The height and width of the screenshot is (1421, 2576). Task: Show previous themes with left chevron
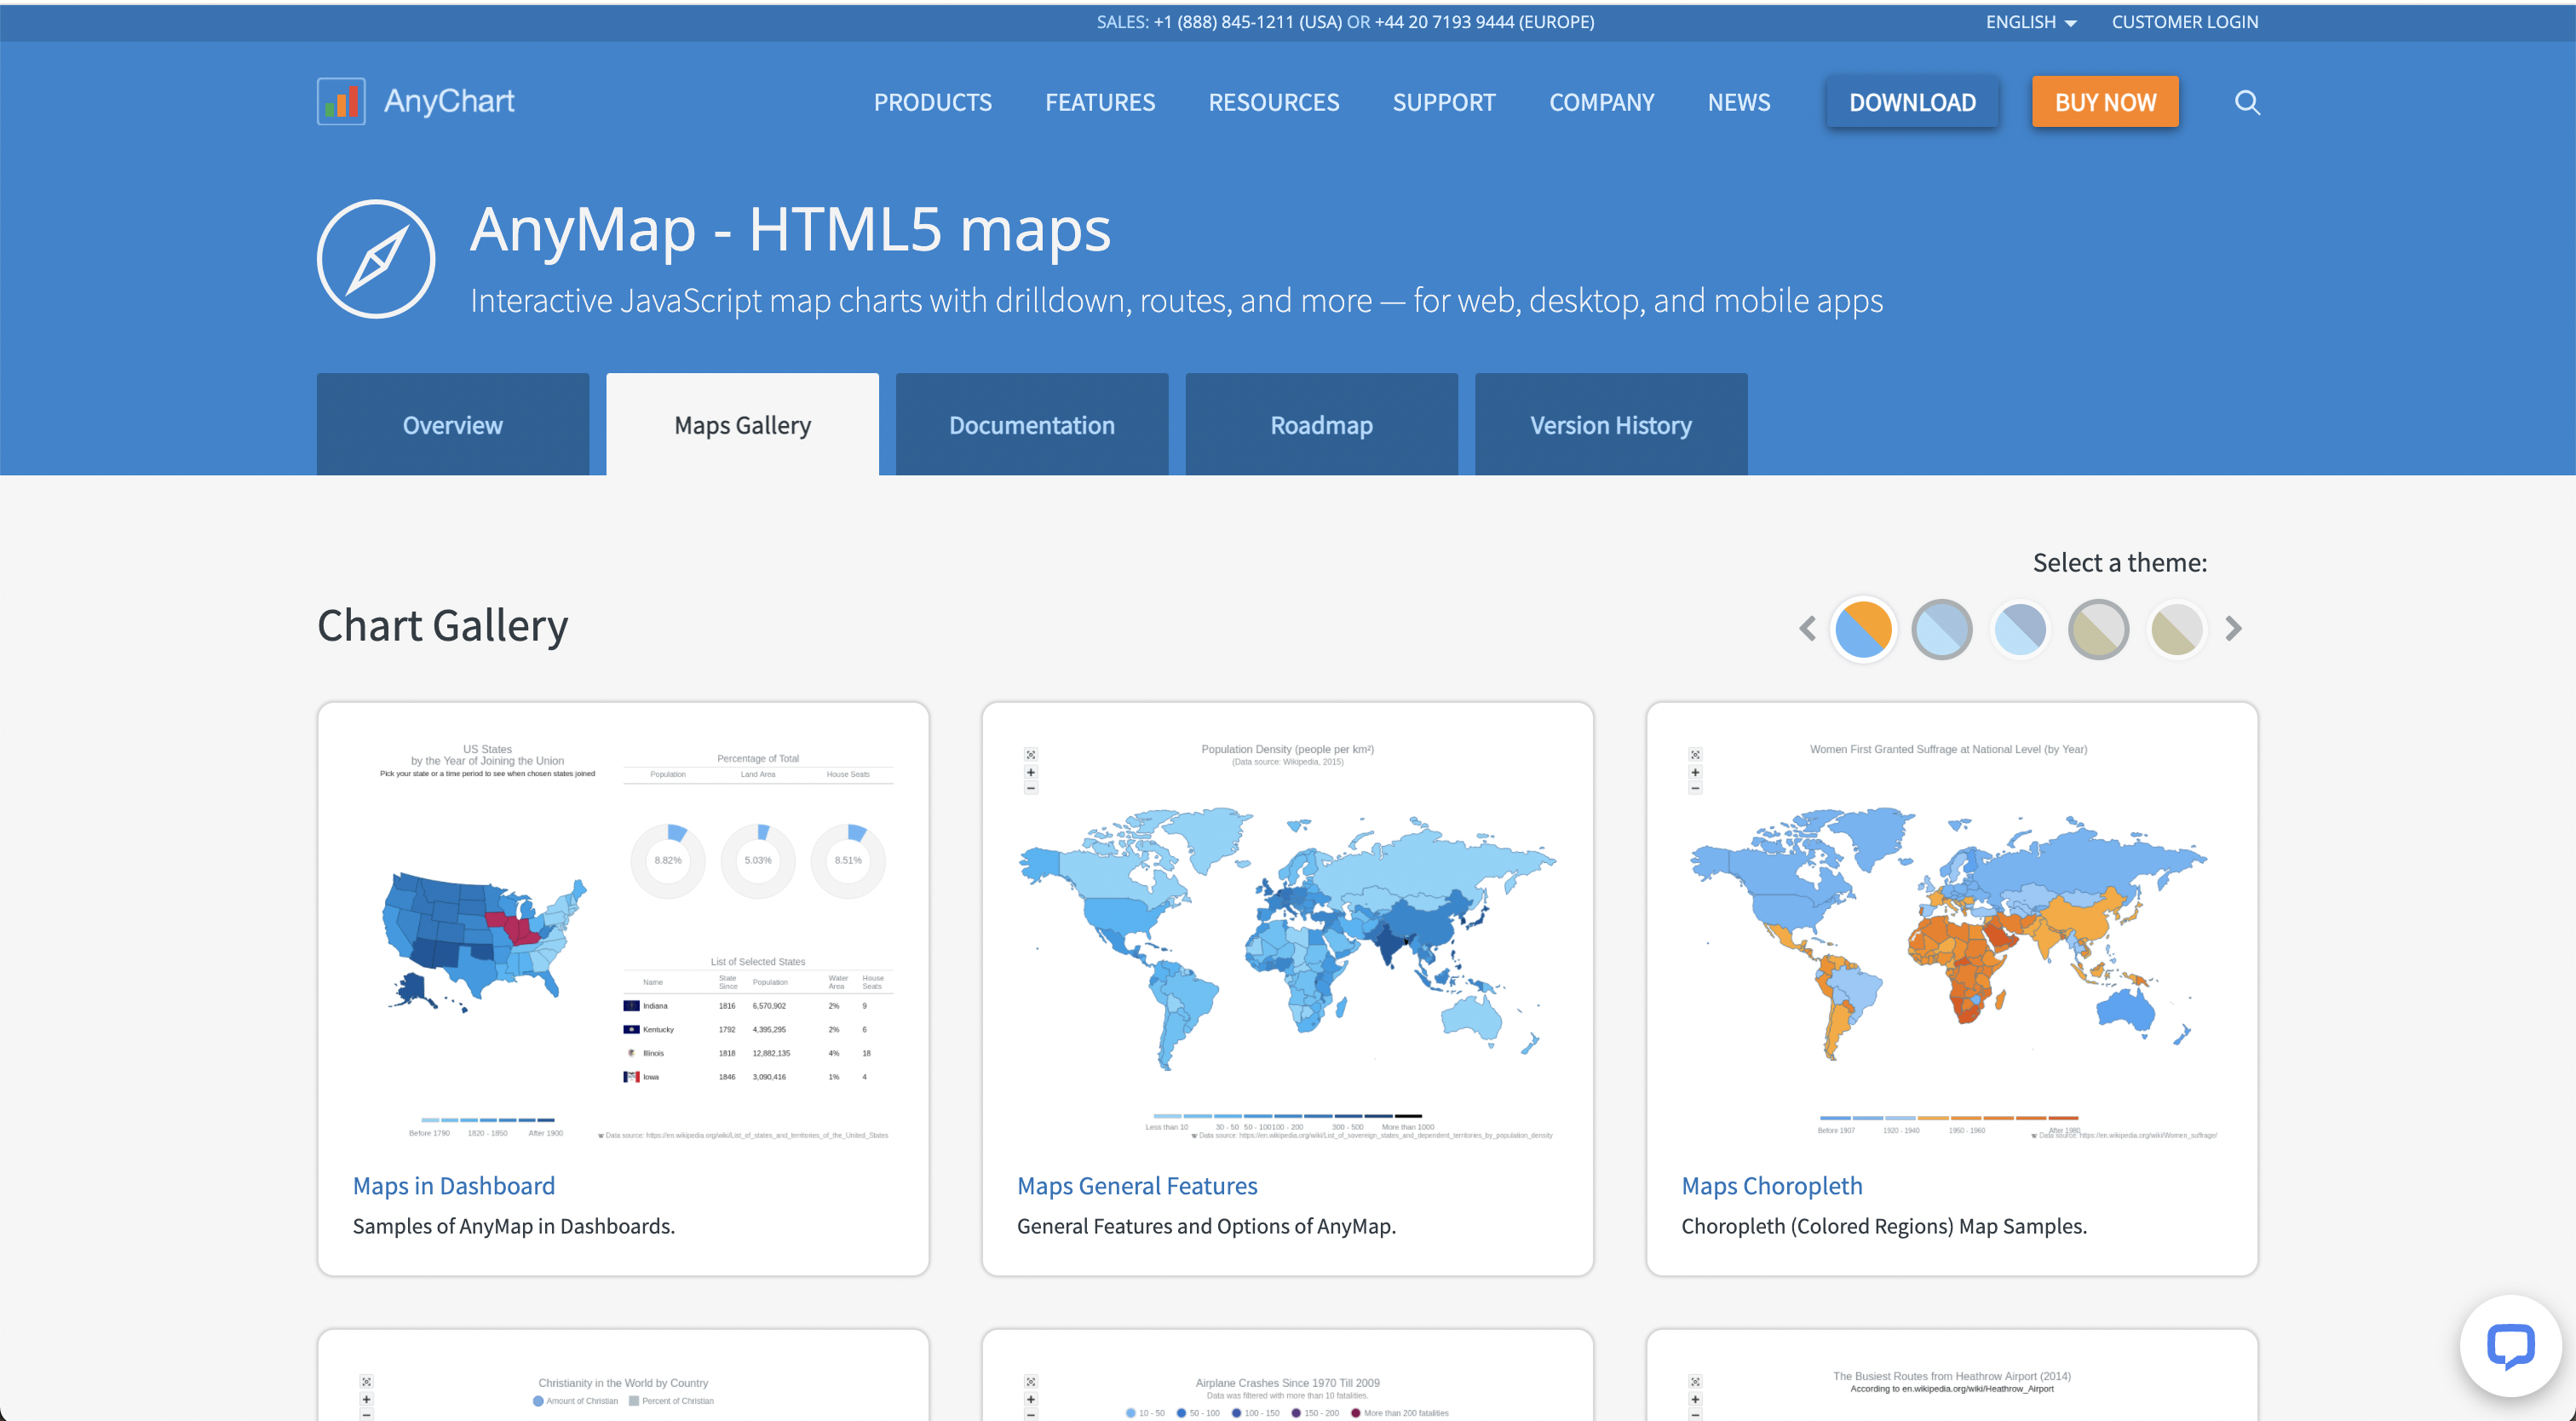1807,629
